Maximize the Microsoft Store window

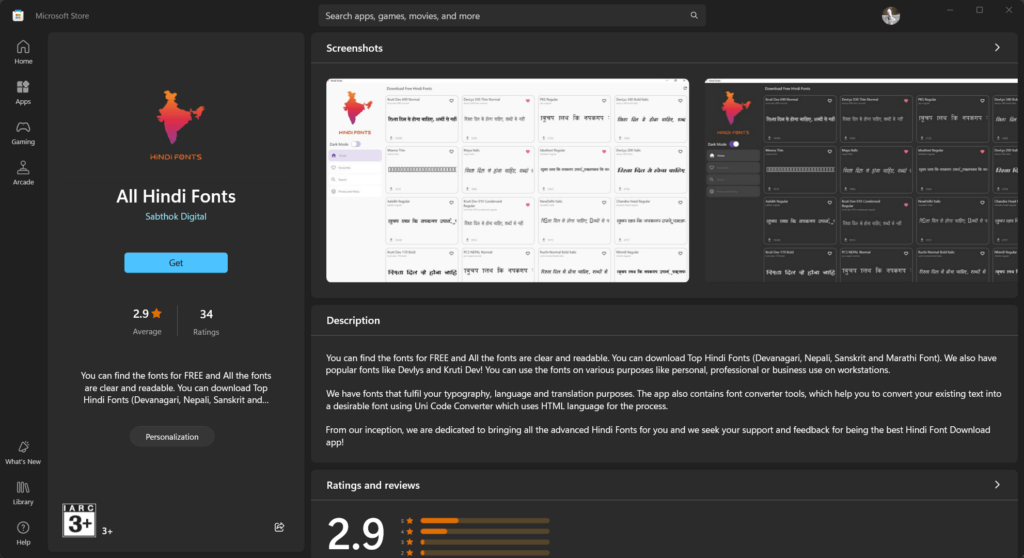(x=980, y=10)
